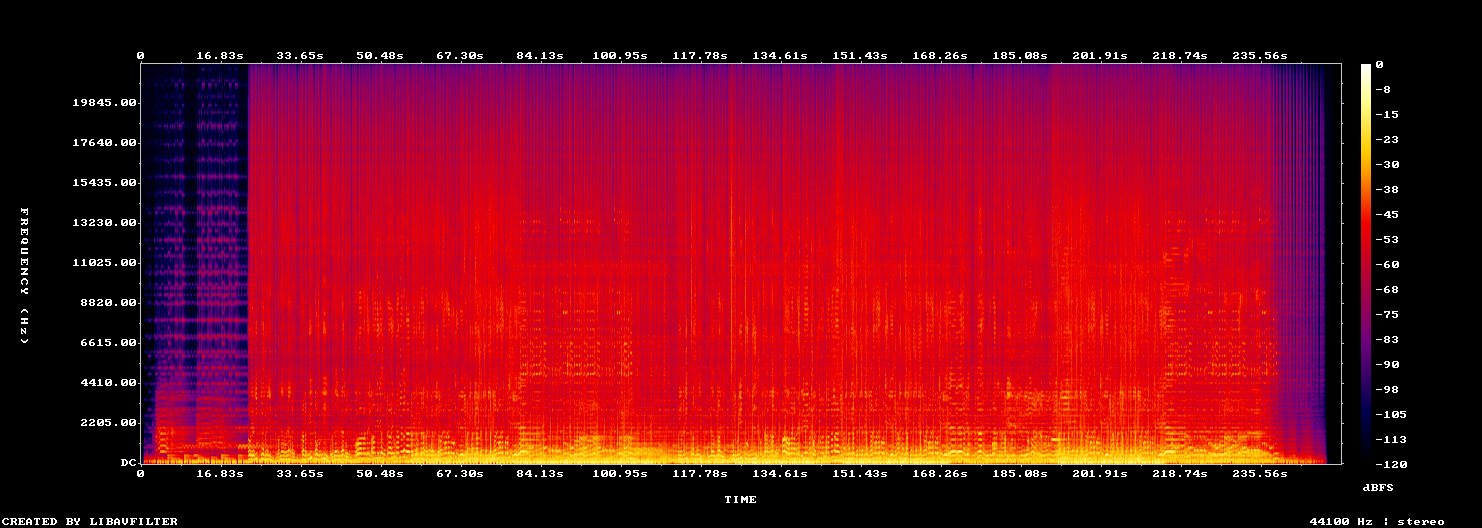Click the 19845.00 frequency axis label
This screenshot has width=1482, height=528.
click(105, 103)
